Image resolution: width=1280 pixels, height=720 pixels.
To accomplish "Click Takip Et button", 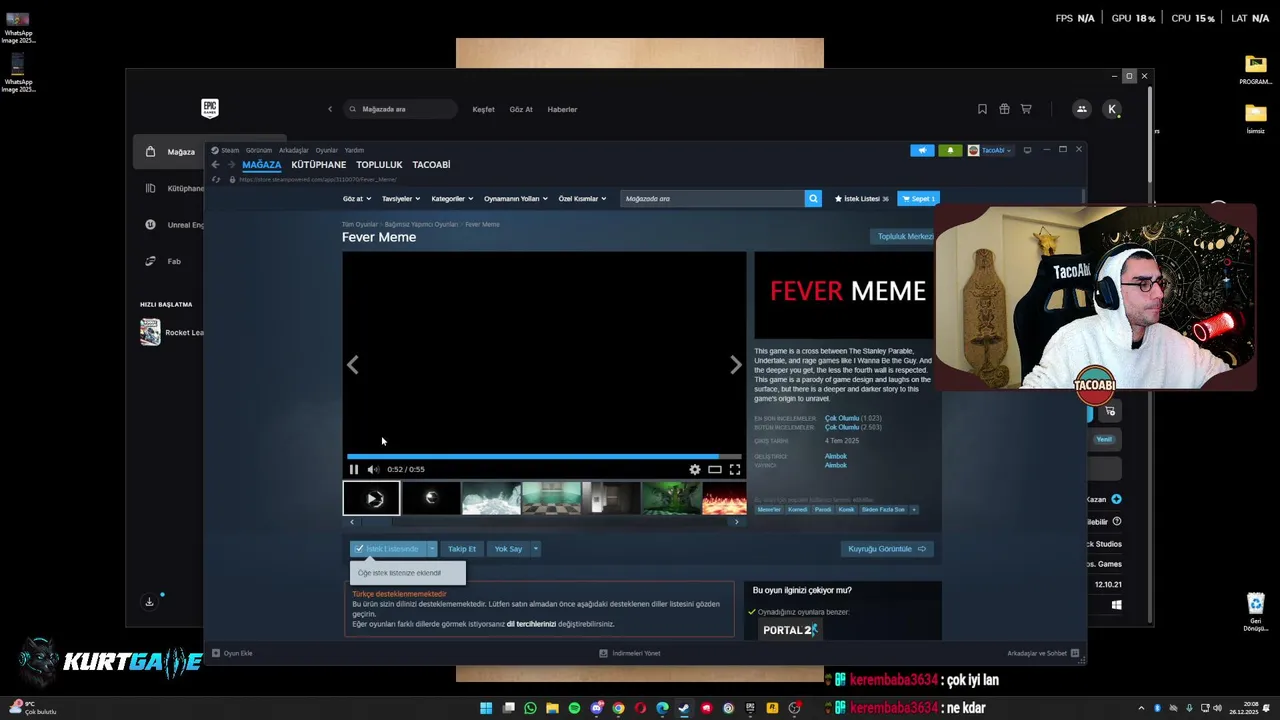I will click(x=462, y=548).
